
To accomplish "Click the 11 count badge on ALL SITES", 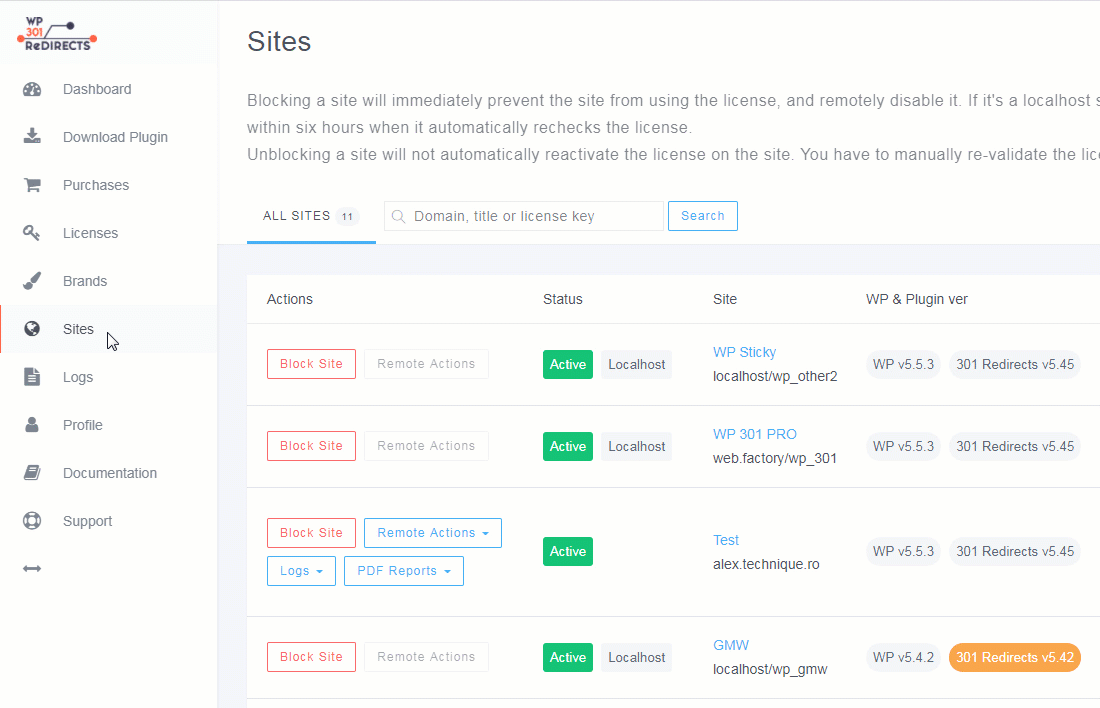I will [x=347, y=217].
